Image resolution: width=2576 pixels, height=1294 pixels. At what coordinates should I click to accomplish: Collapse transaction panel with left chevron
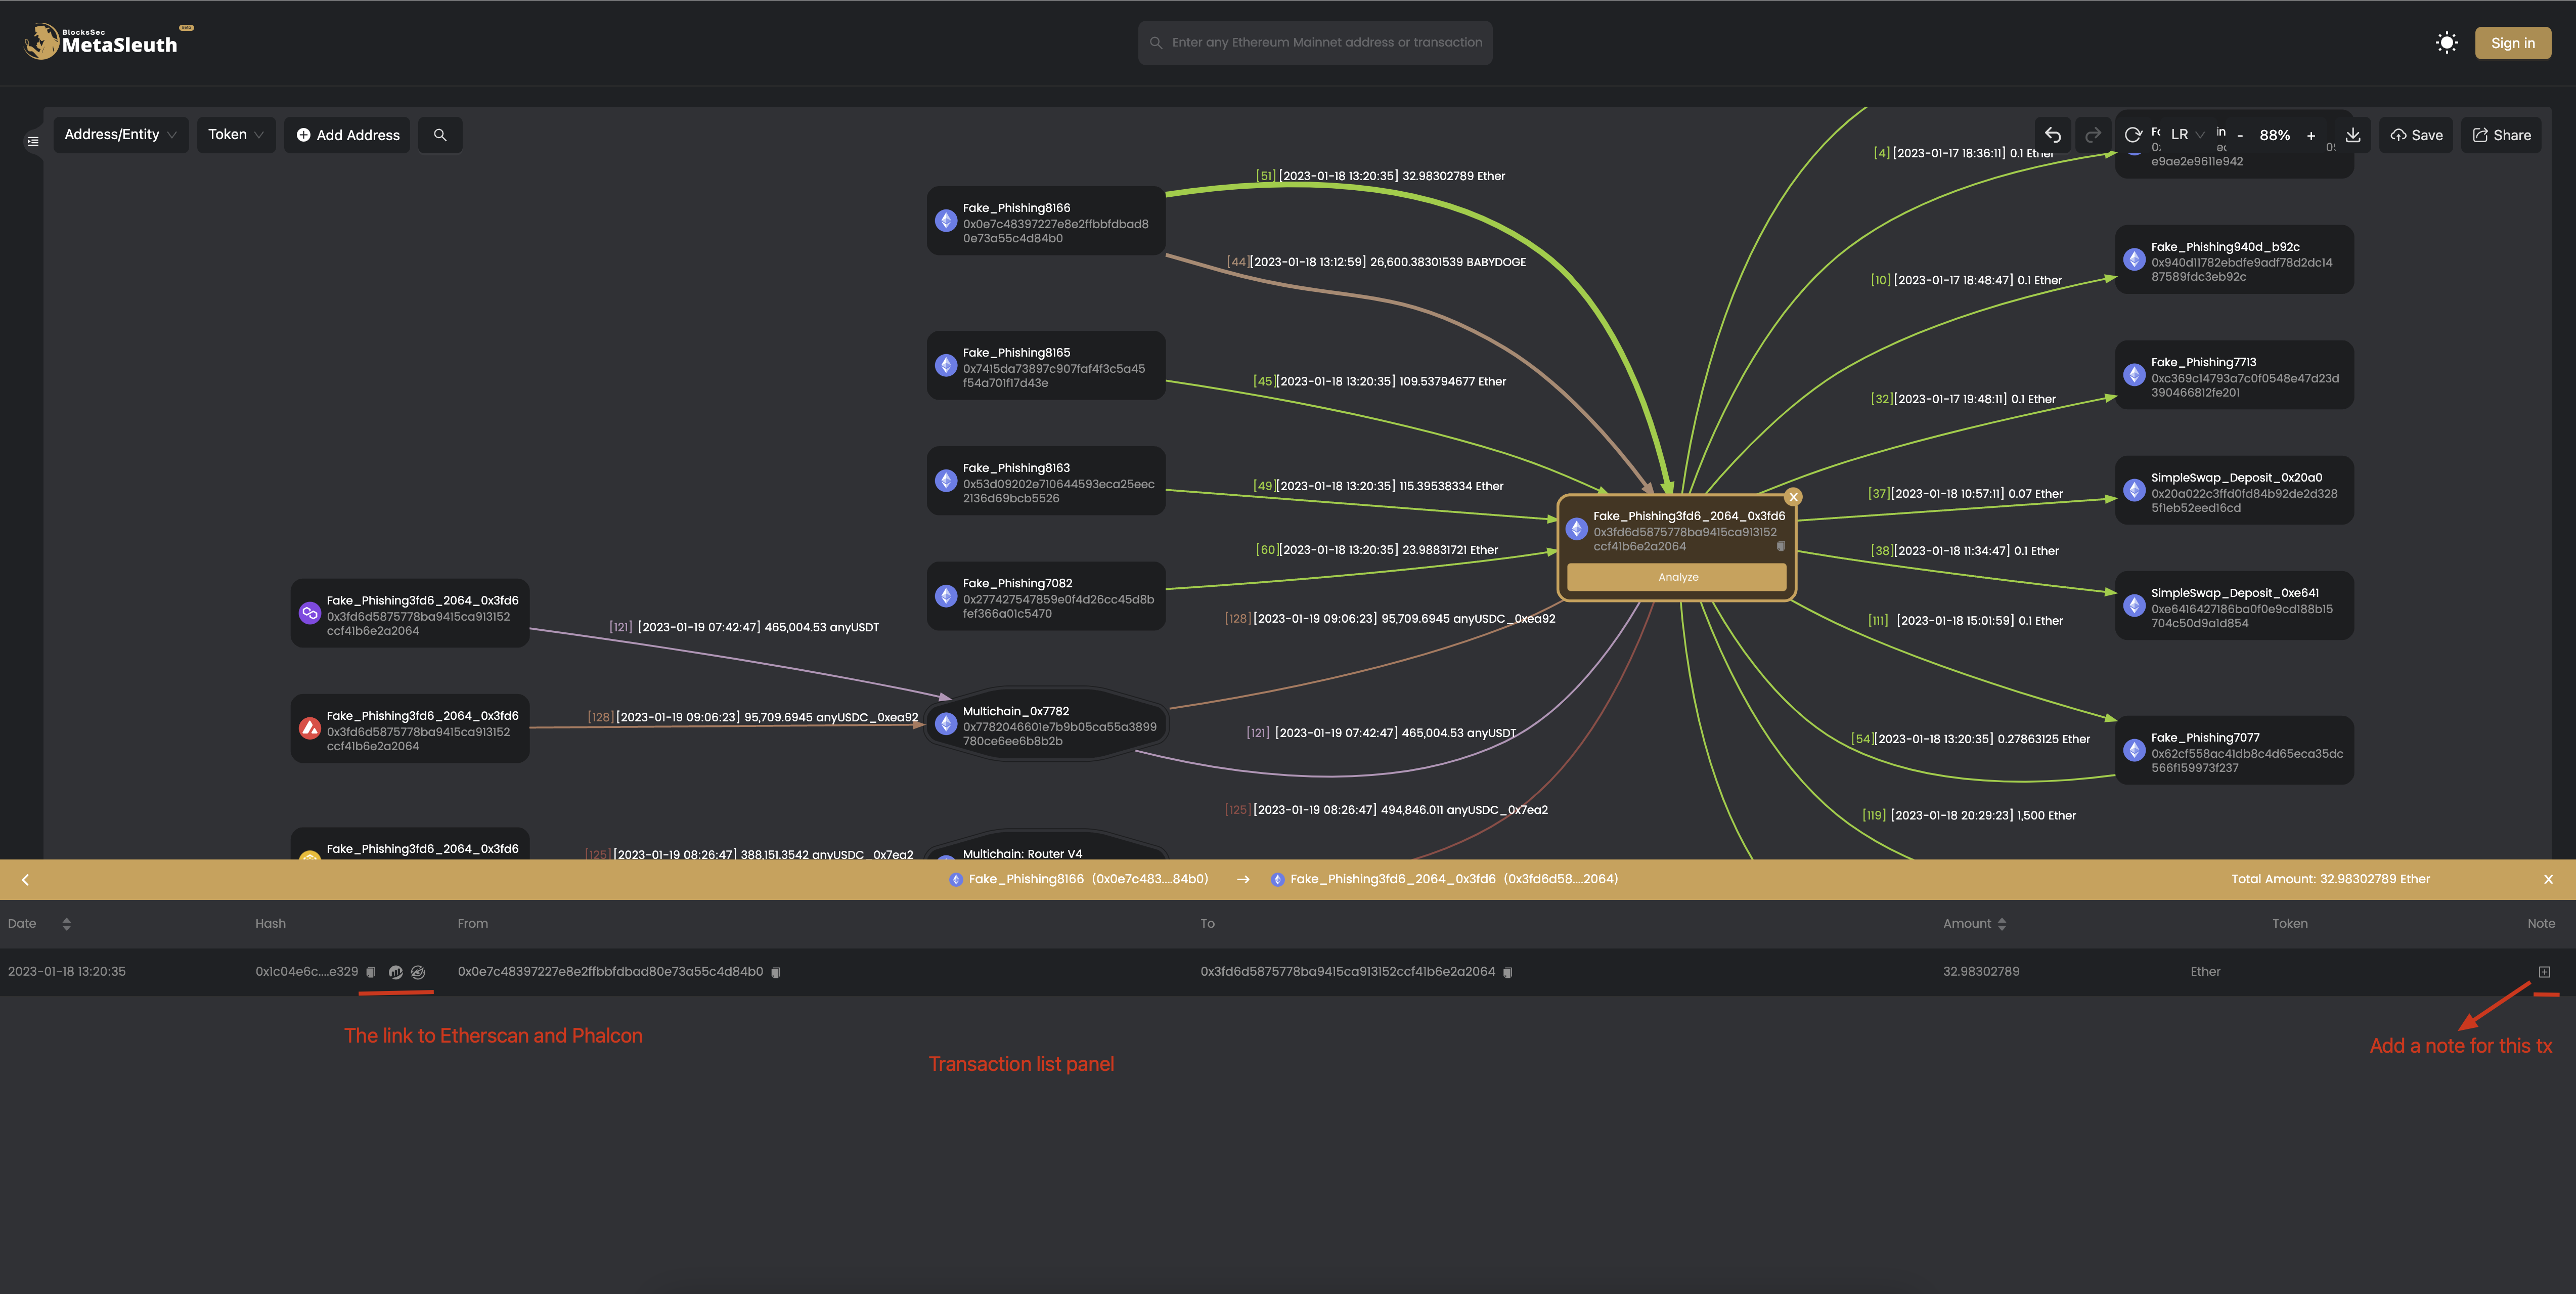click(25, 880)
